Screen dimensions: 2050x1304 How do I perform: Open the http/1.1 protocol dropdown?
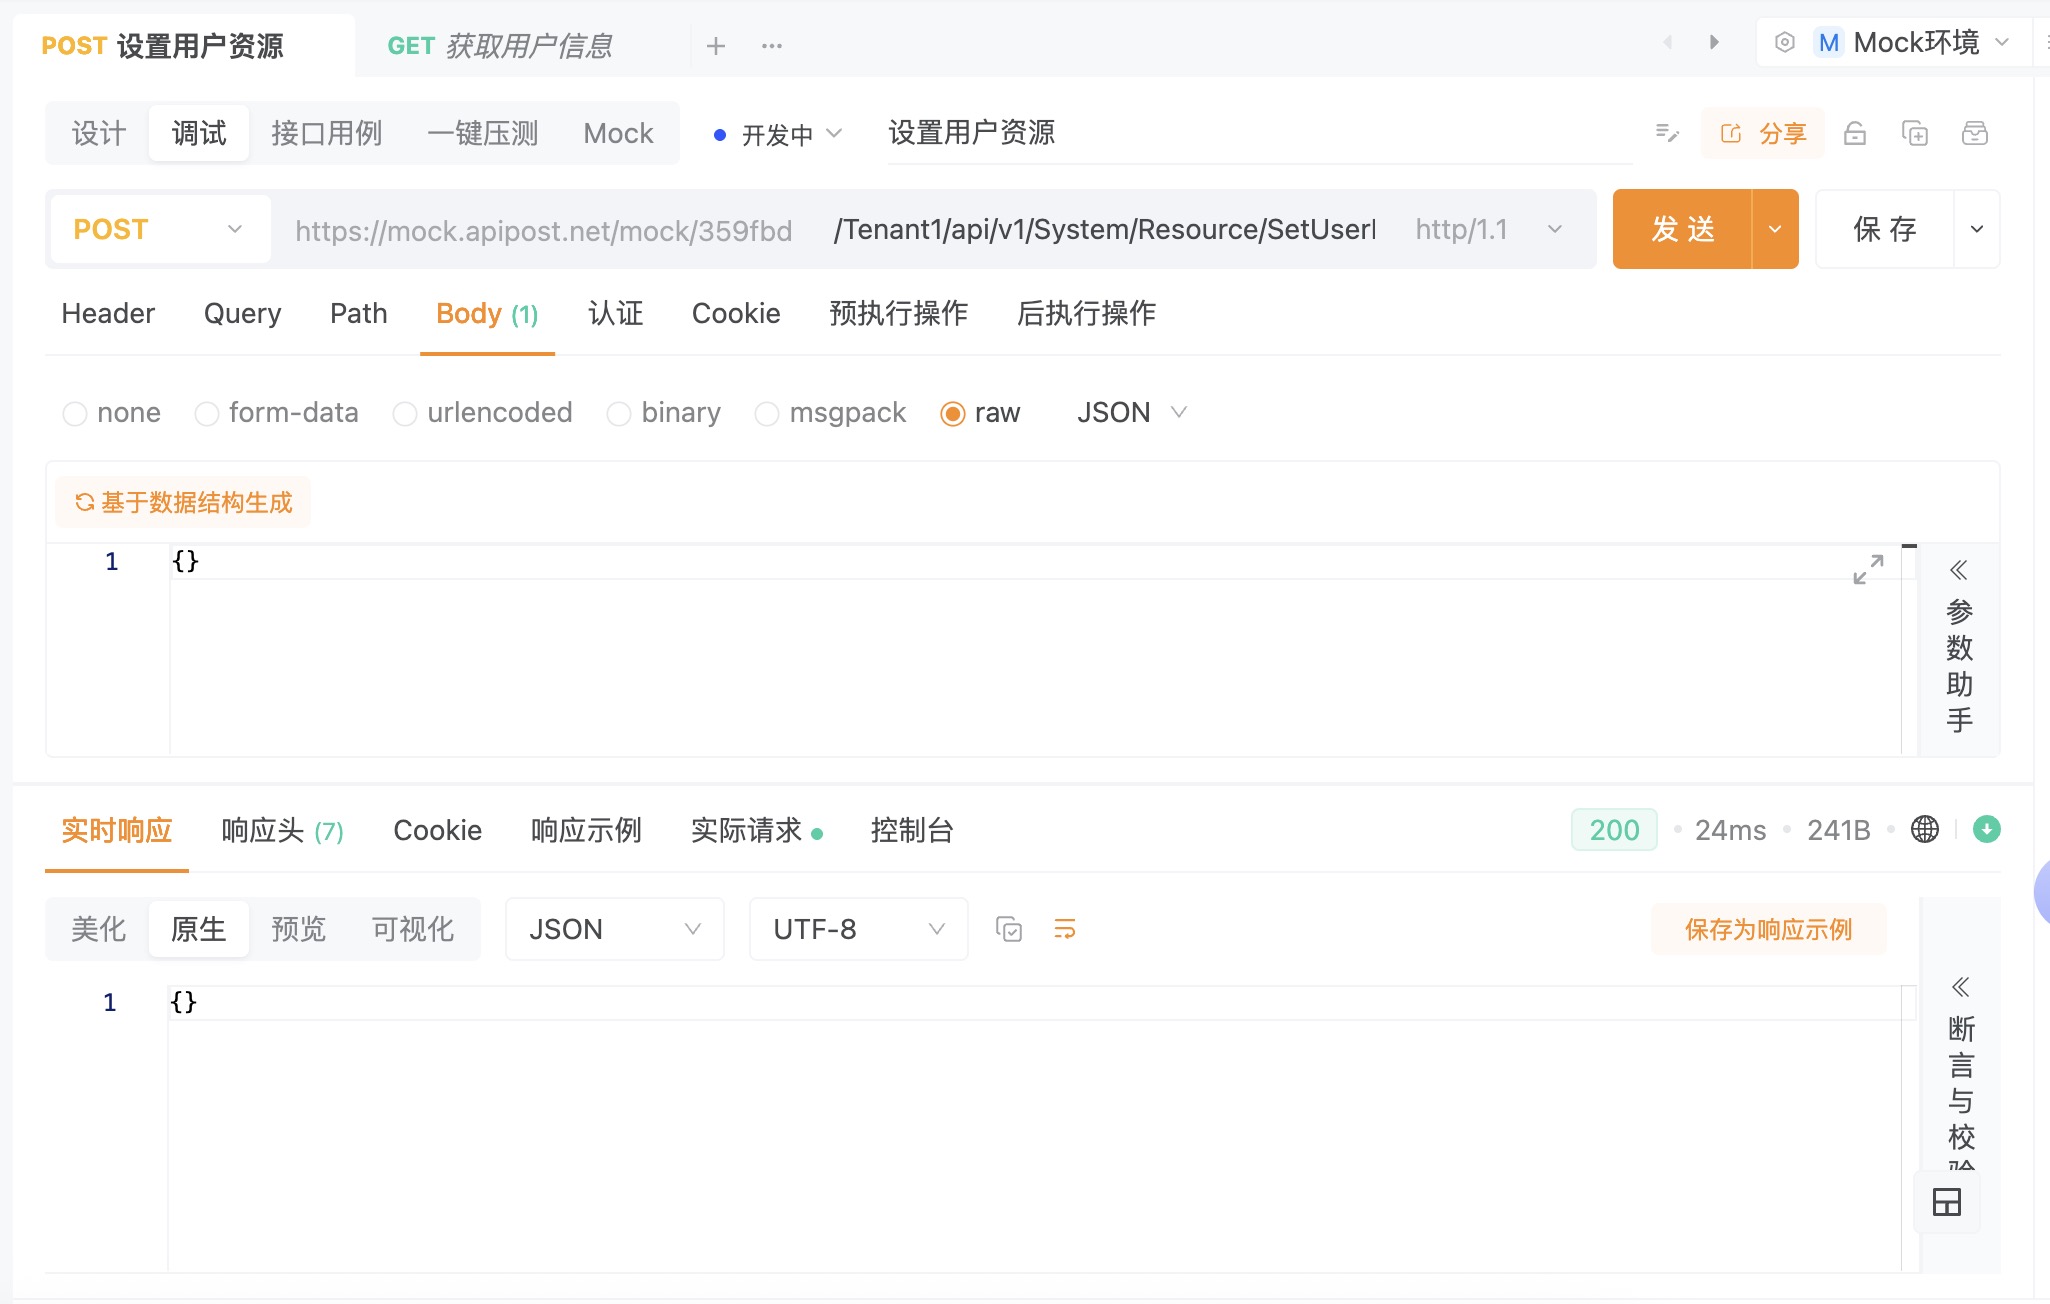coord(1490,229)
